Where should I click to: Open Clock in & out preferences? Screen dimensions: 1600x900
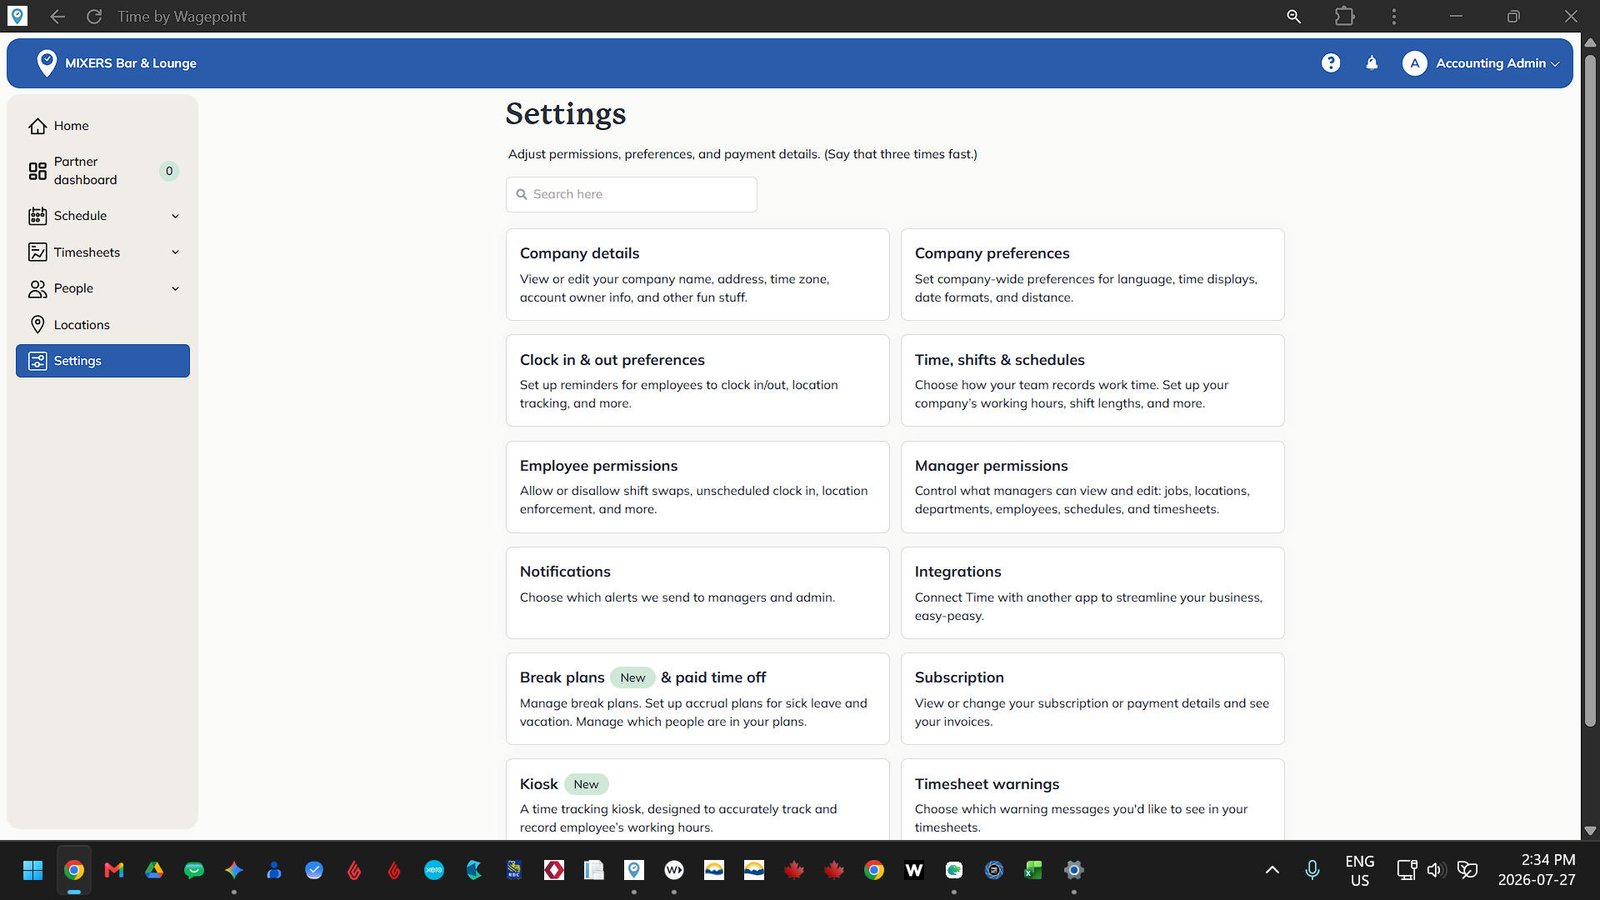pyautogui.click(x=697, y=381)
